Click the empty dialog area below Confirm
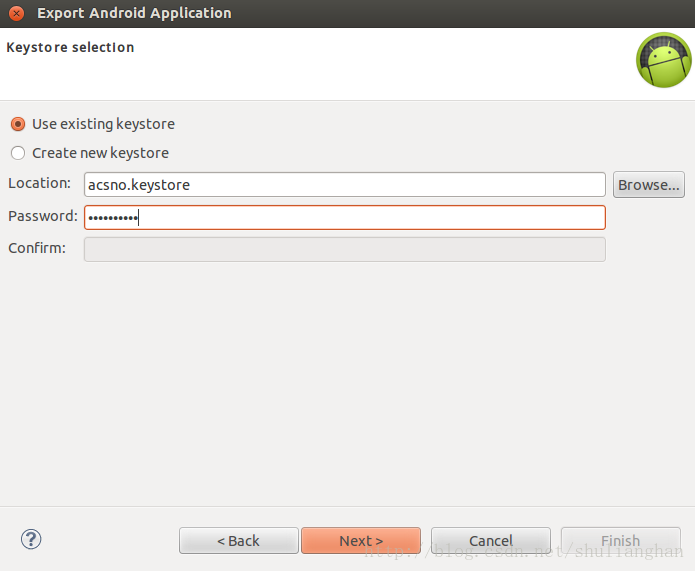Viewport: 695px width, 571px height. (x=348, y=383)
